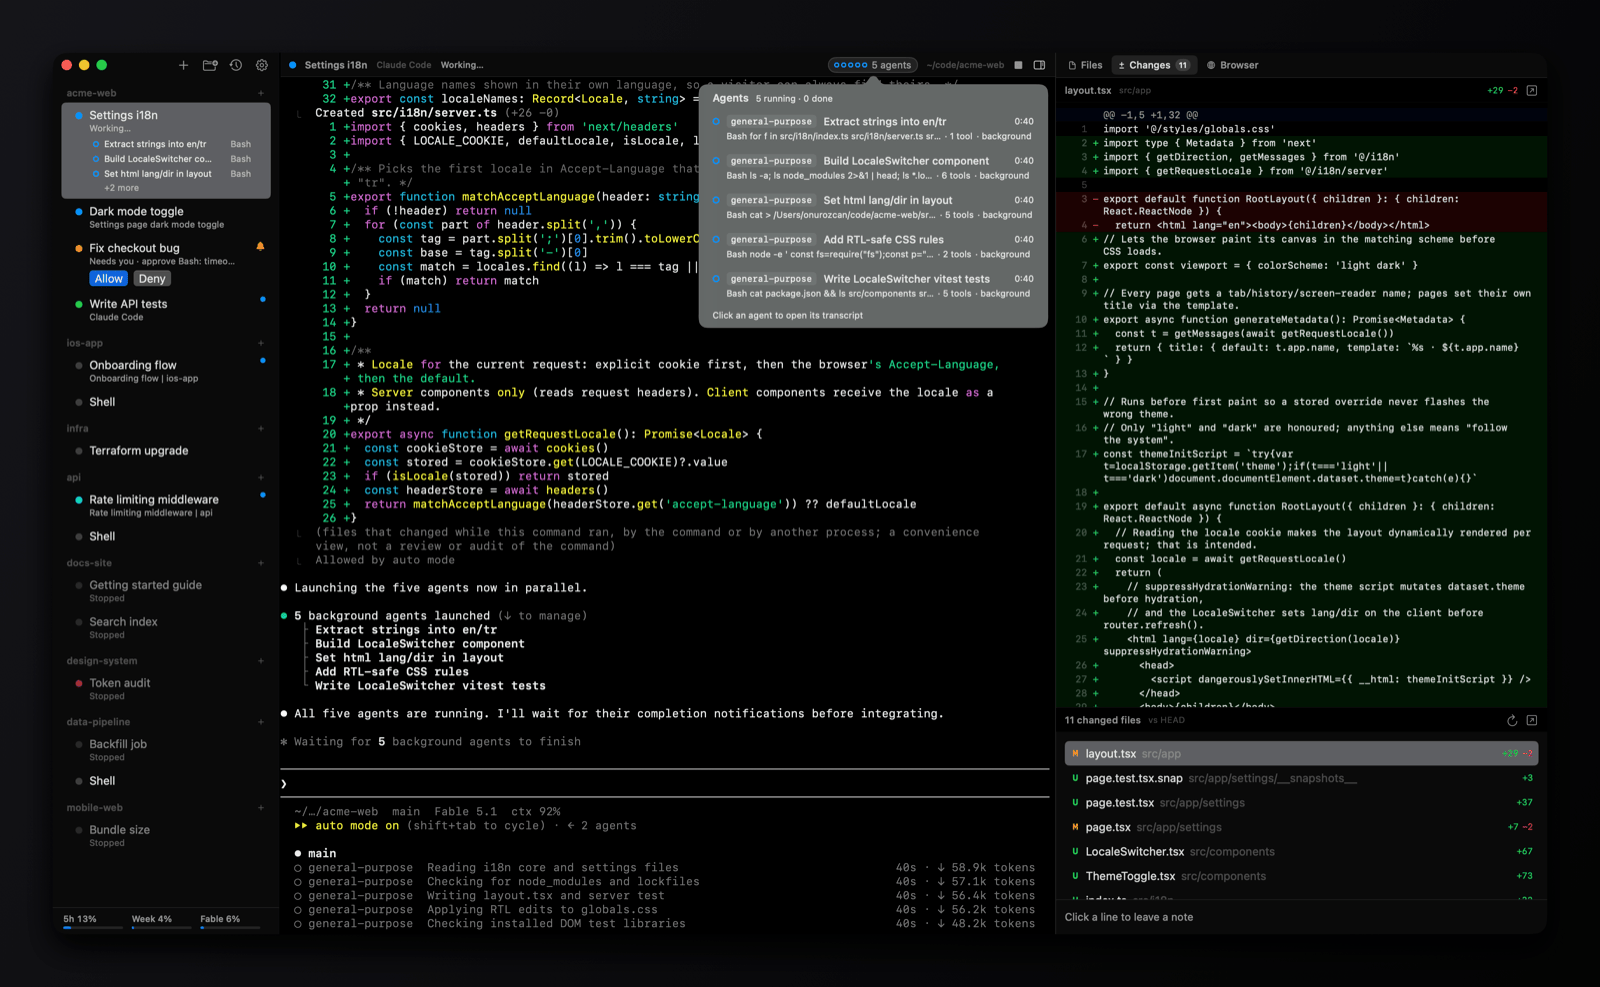Screen dimensions: 1600x987
Task: Switch to the Browser tab
Action: (1232, 65)
